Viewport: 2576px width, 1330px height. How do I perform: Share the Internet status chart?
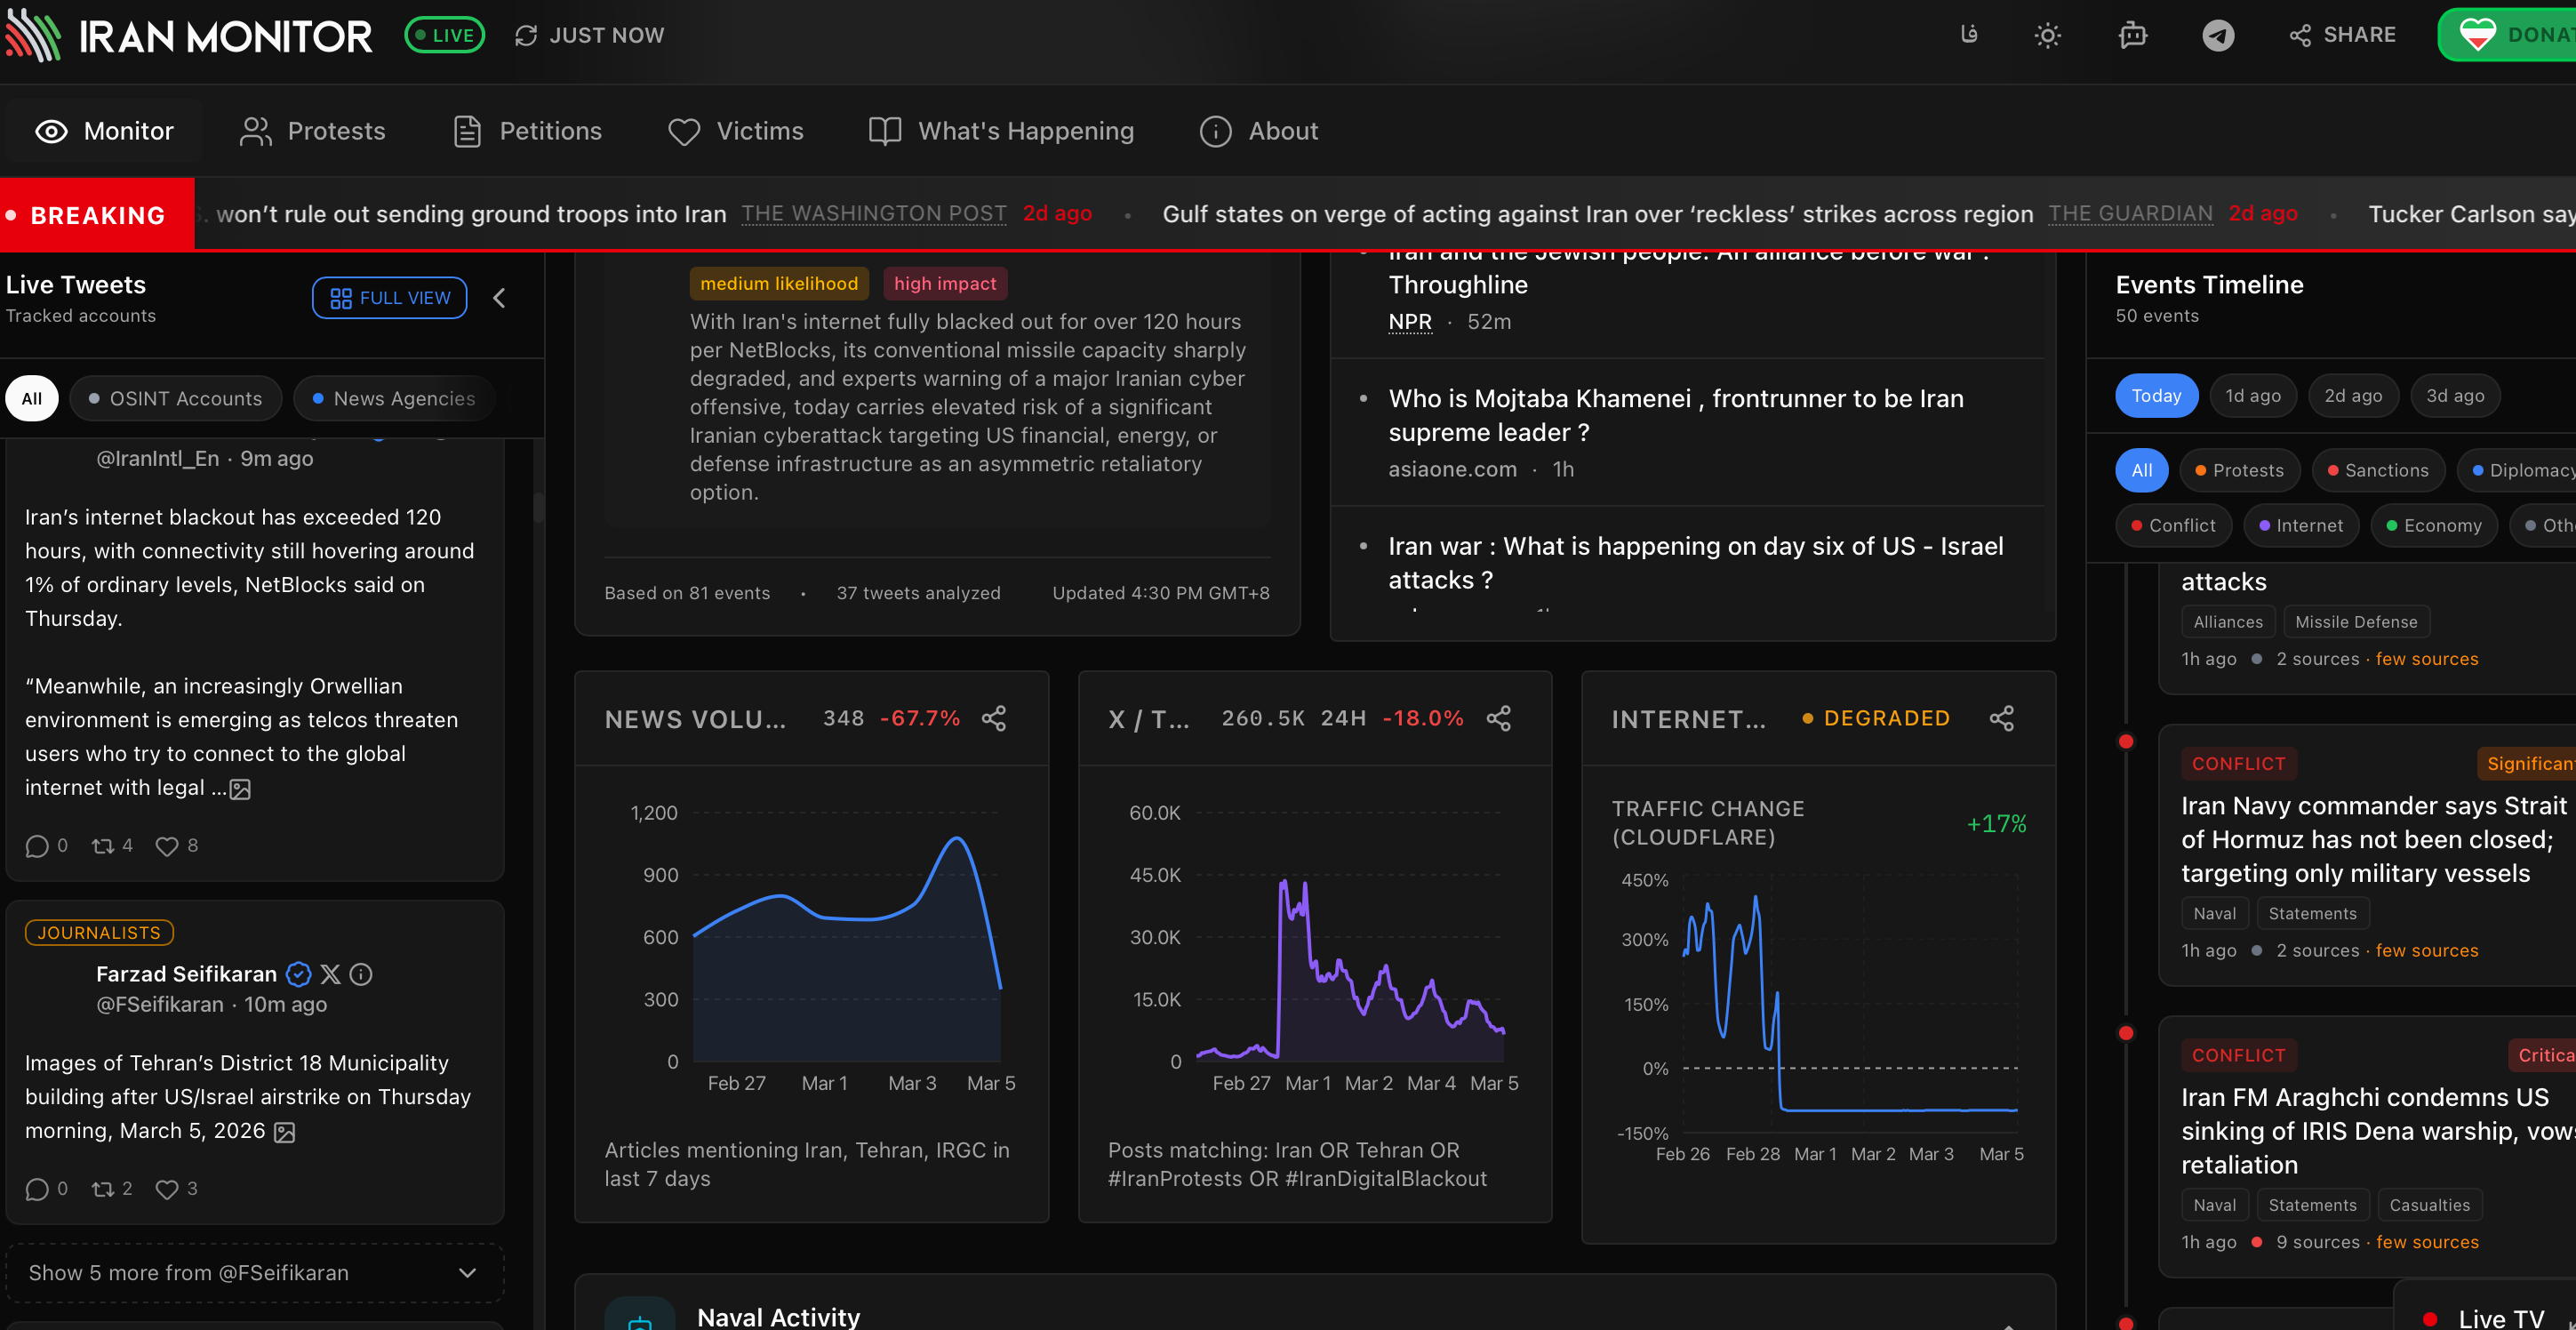2001,718
